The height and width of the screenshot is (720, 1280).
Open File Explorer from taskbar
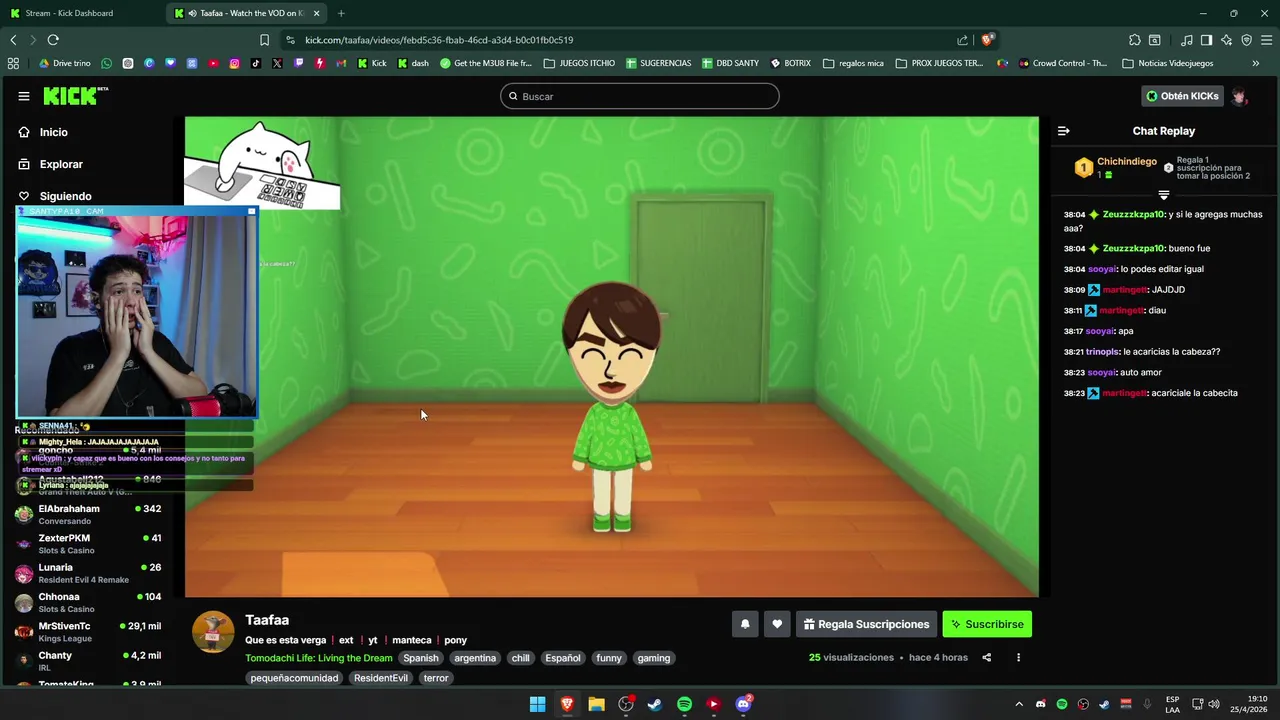pos(596,704)
